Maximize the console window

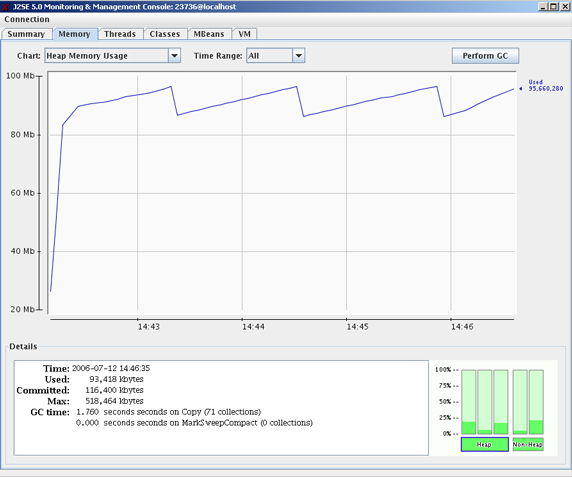pyautogui.click(x=554, y=6)
